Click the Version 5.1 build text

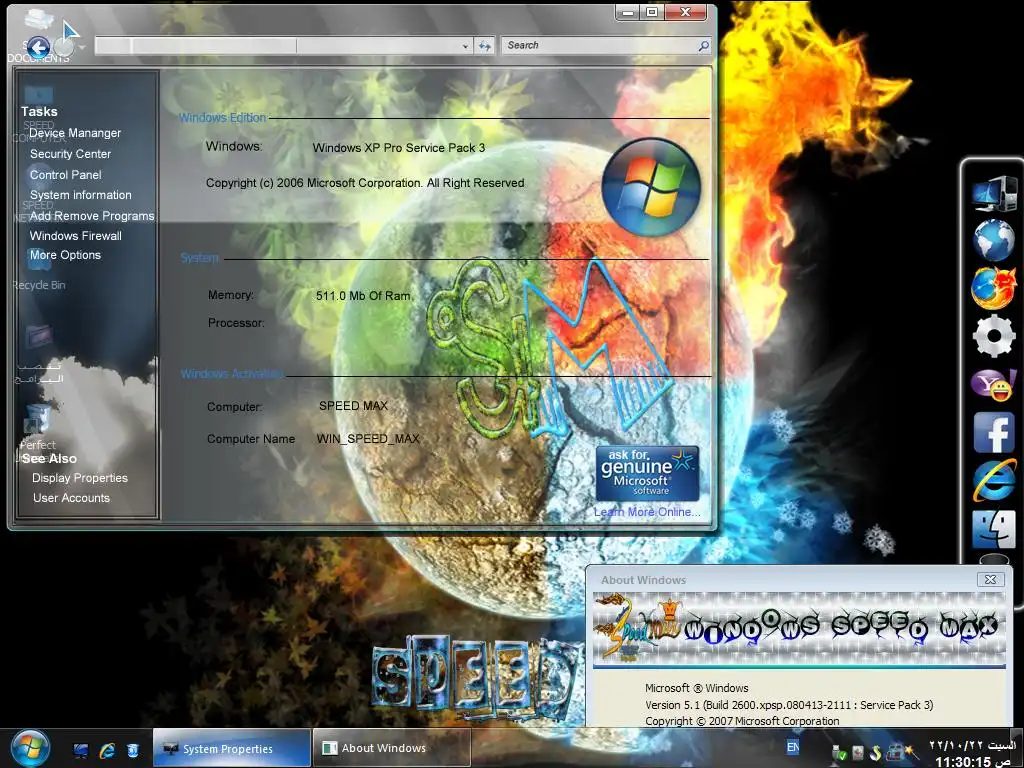[789, 705]
